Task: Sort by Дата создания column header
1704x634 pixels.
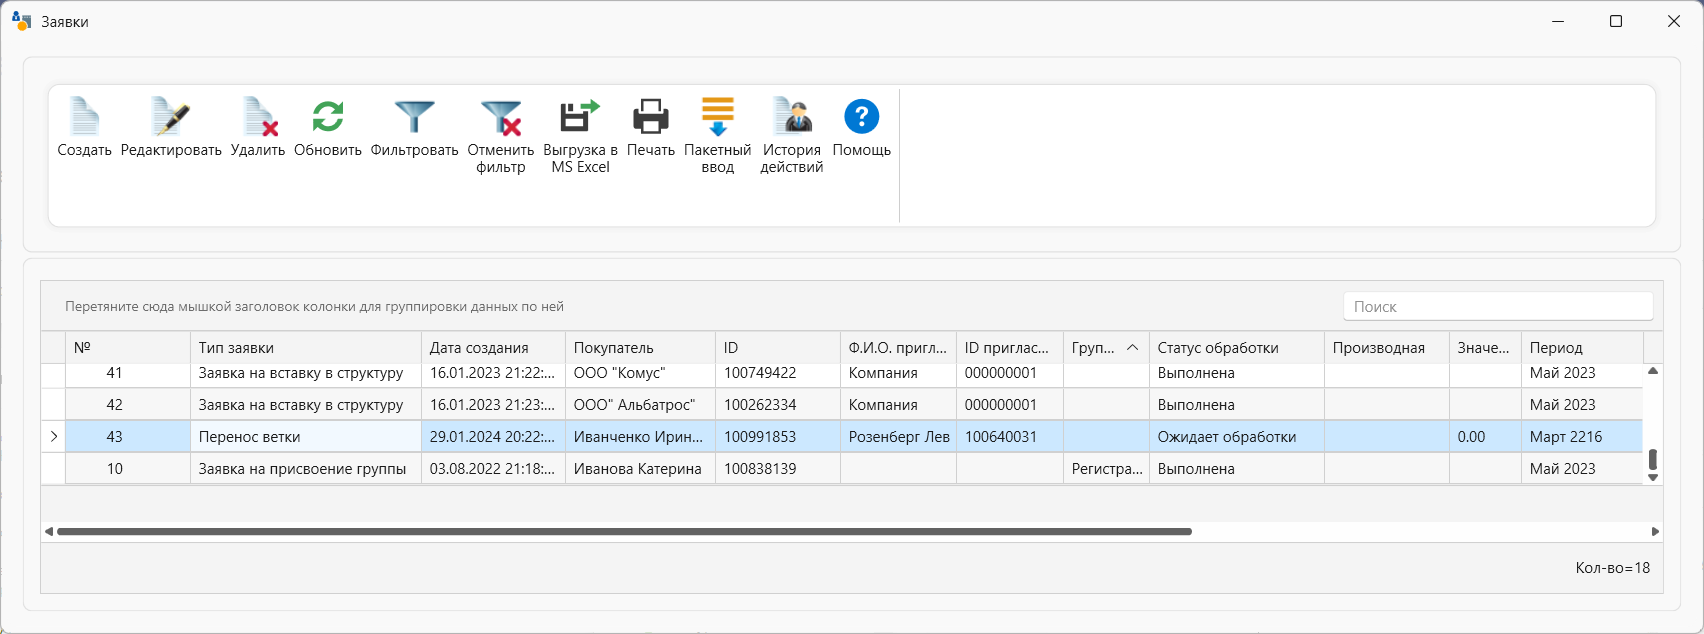Action: click(x=494, y=347)
